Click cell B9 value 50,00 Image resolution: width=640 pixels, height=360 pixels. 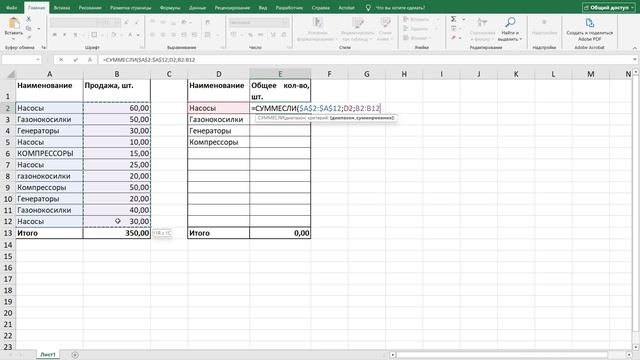(x=117, y=187)
